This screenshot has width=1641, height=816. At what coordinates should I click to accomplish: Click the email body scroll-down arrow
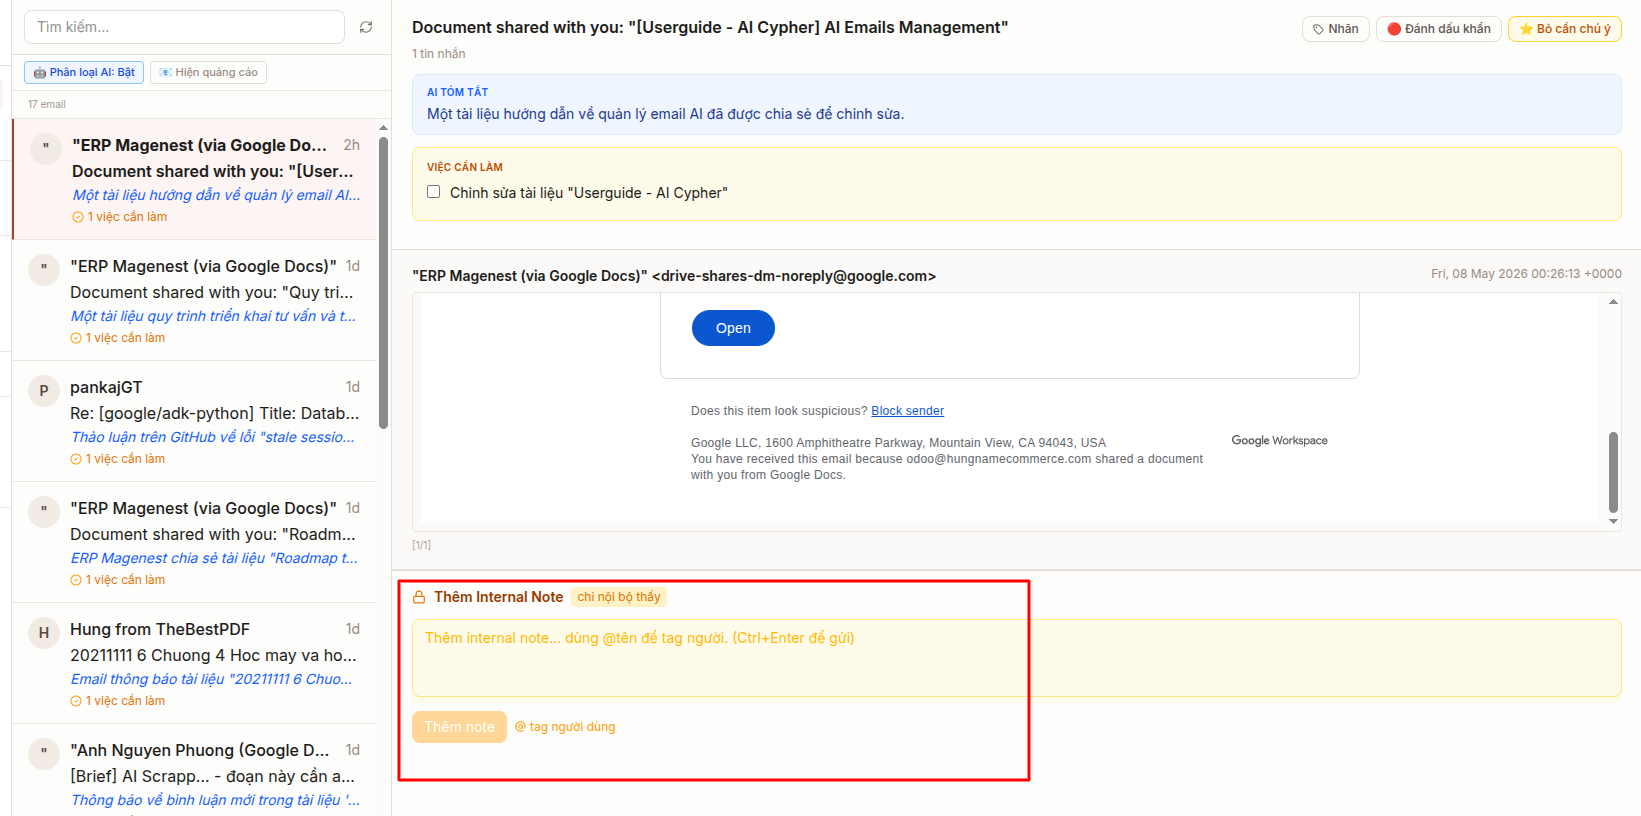1613,521
